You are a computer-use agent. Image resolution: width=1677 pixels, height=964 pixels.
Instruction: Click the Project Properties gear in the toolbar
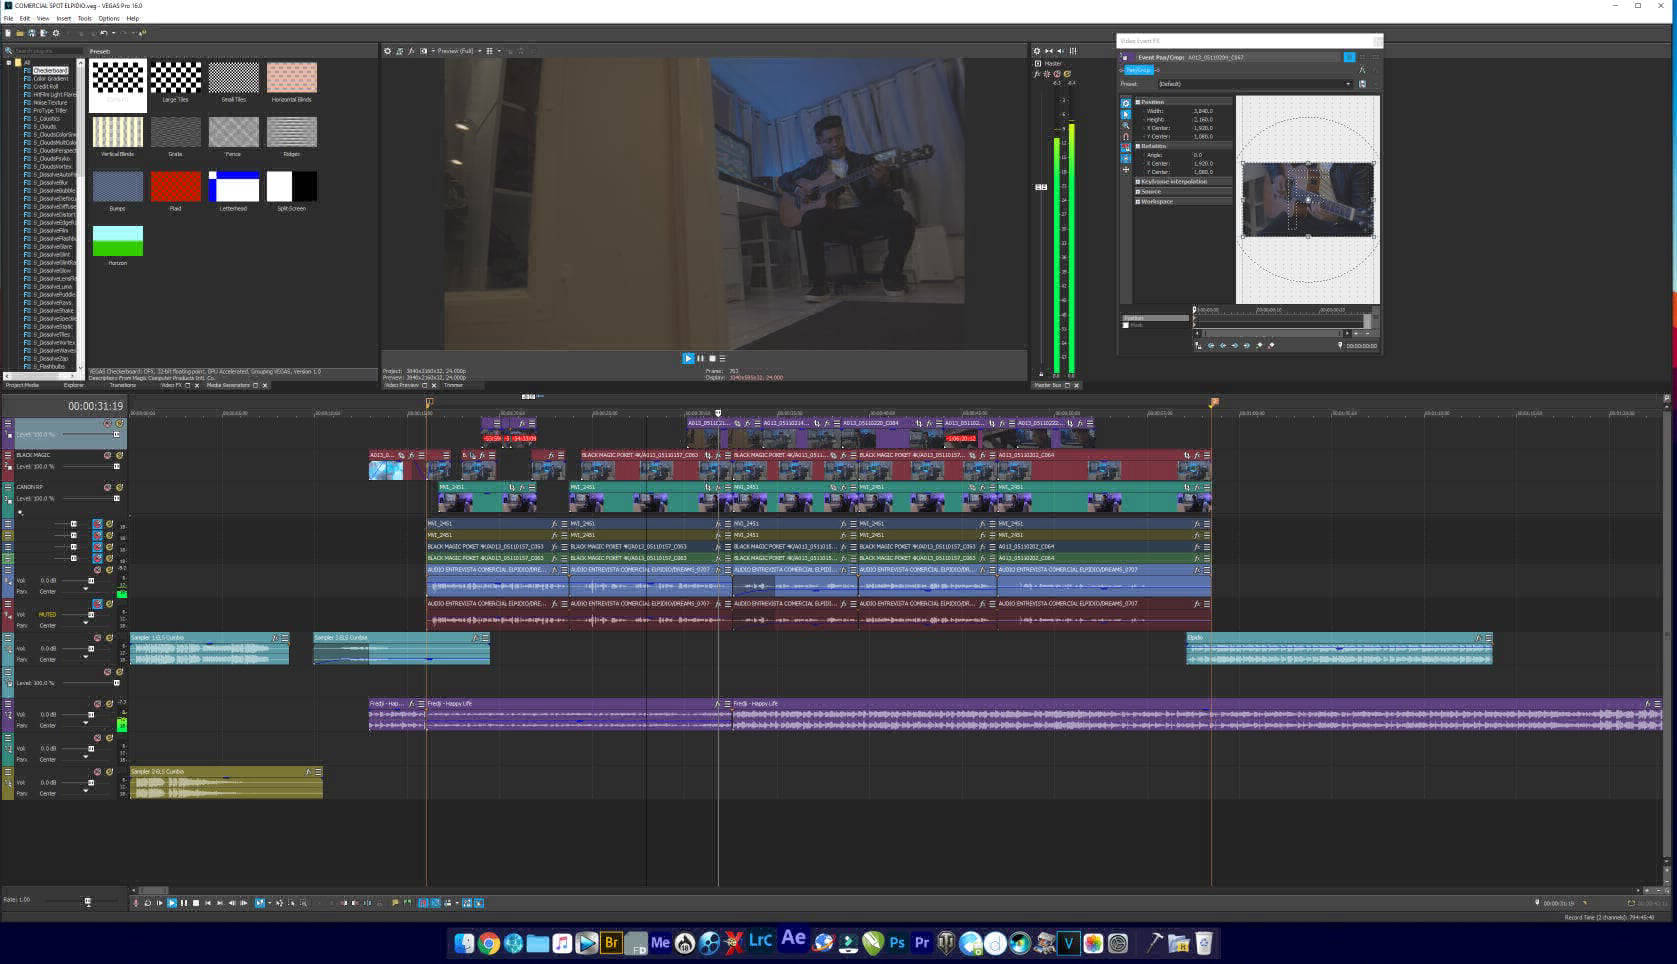pos(56,33)
